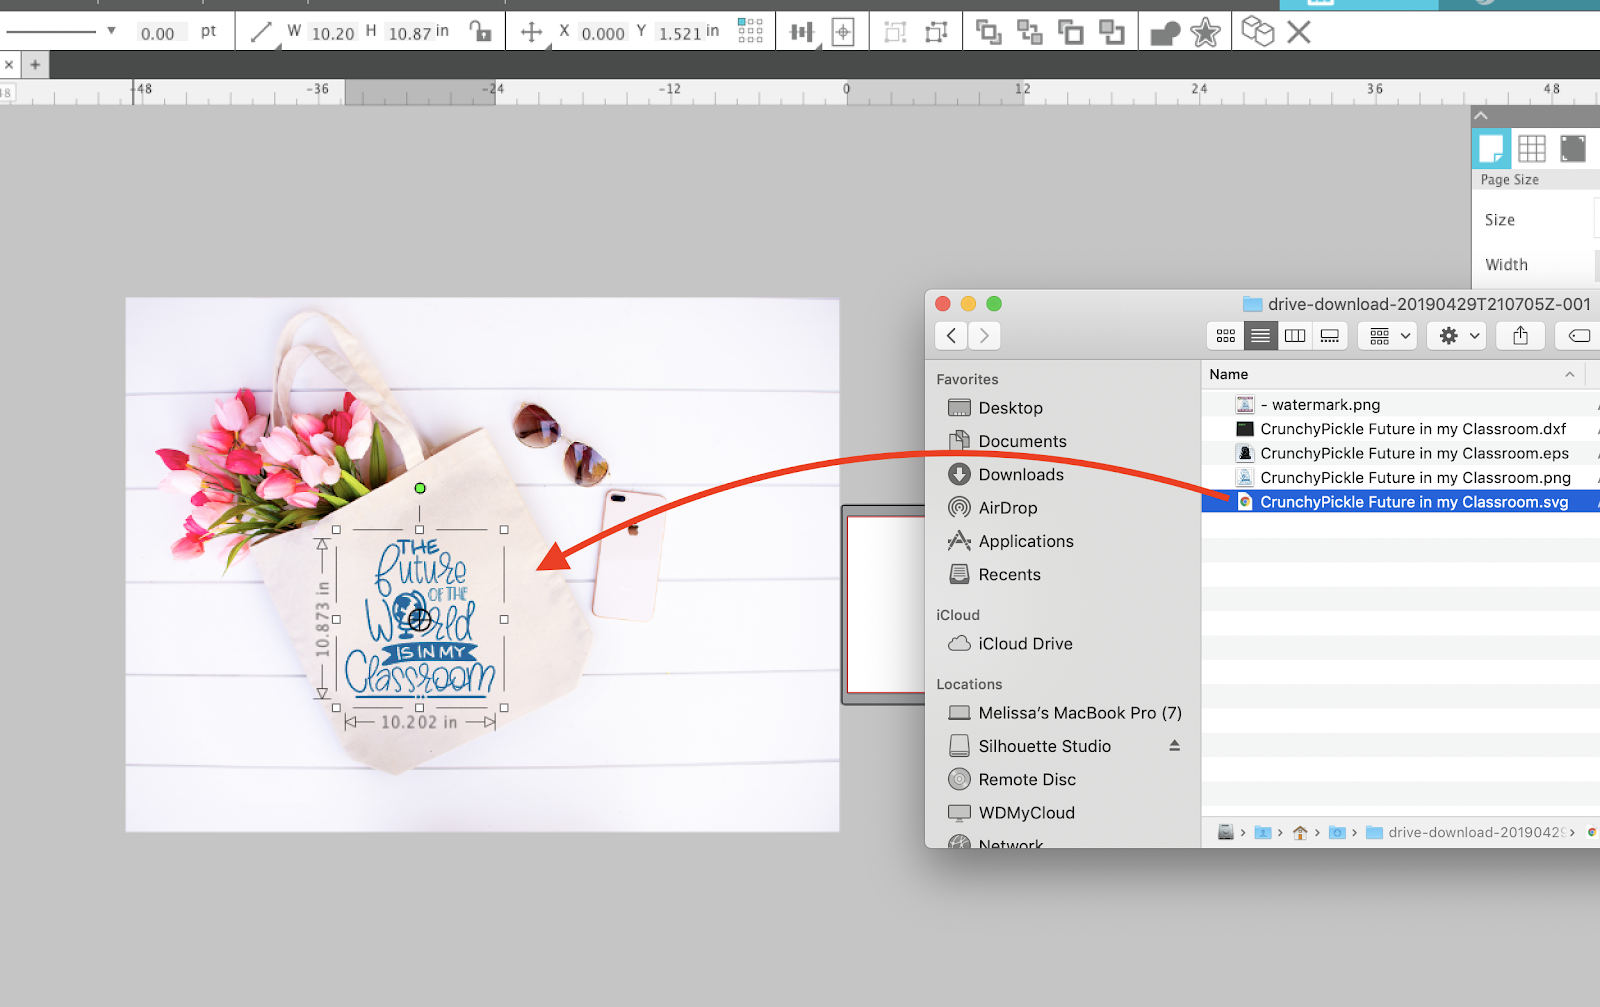
Task: Click the X position field 0.000
Action: pos(603,33)
